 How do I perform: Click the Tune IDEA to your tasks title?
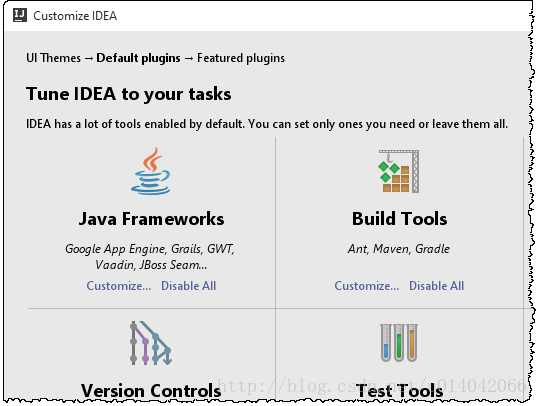[x=129, y=94]
